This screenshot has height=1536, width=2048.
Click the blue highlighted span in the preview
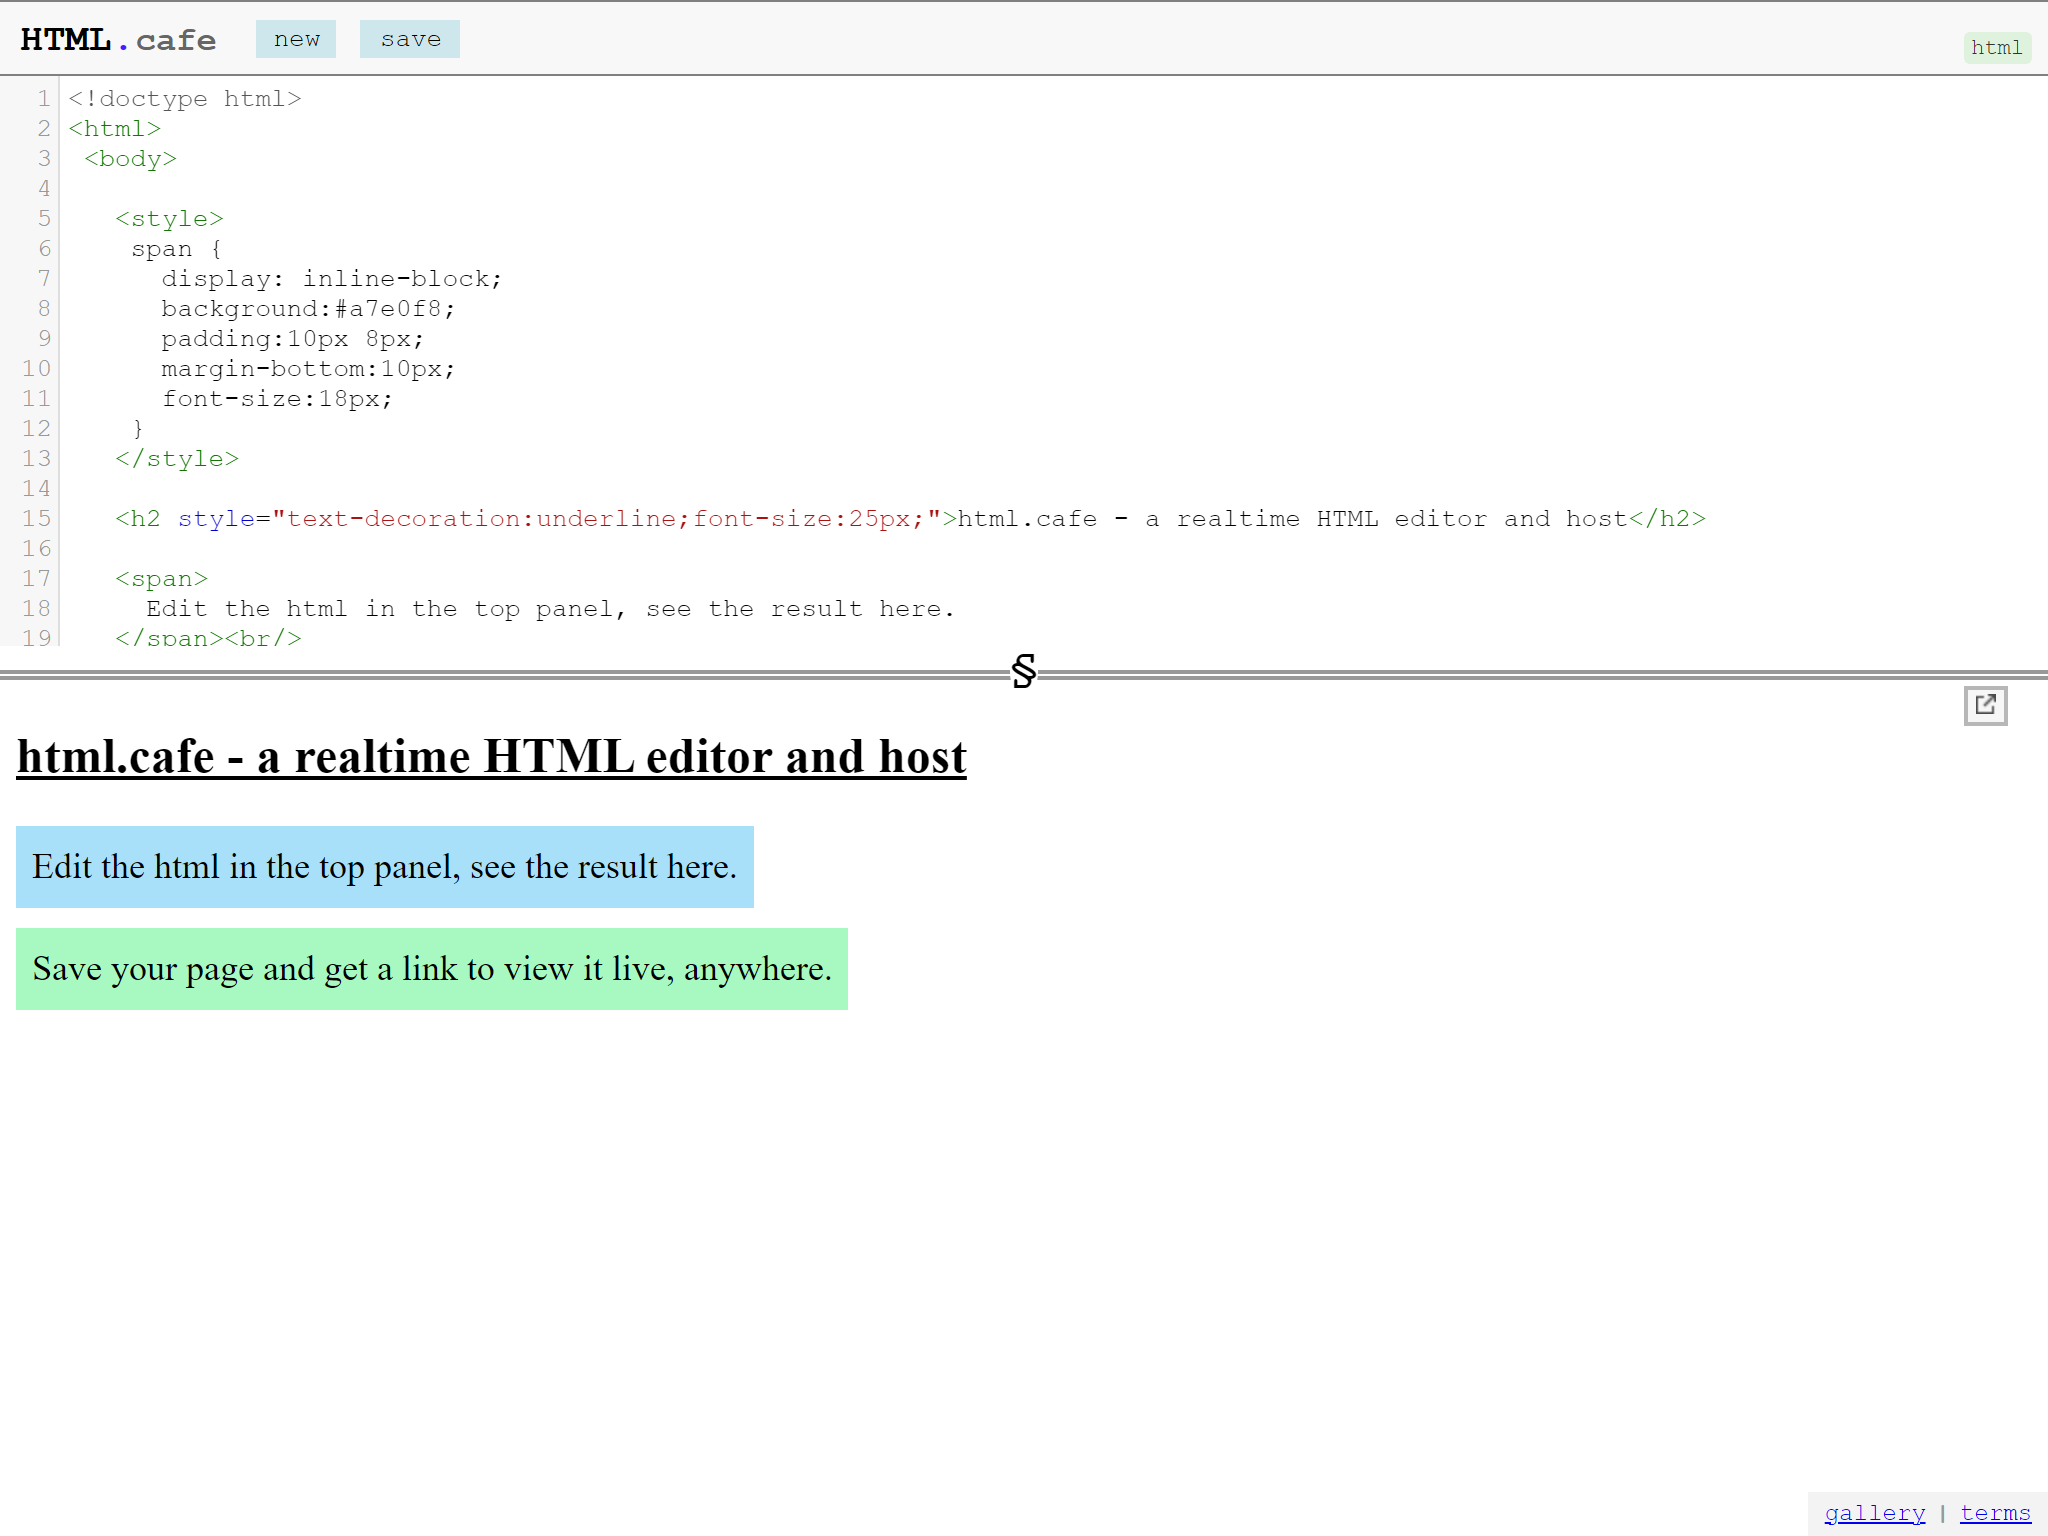[385, 867]
